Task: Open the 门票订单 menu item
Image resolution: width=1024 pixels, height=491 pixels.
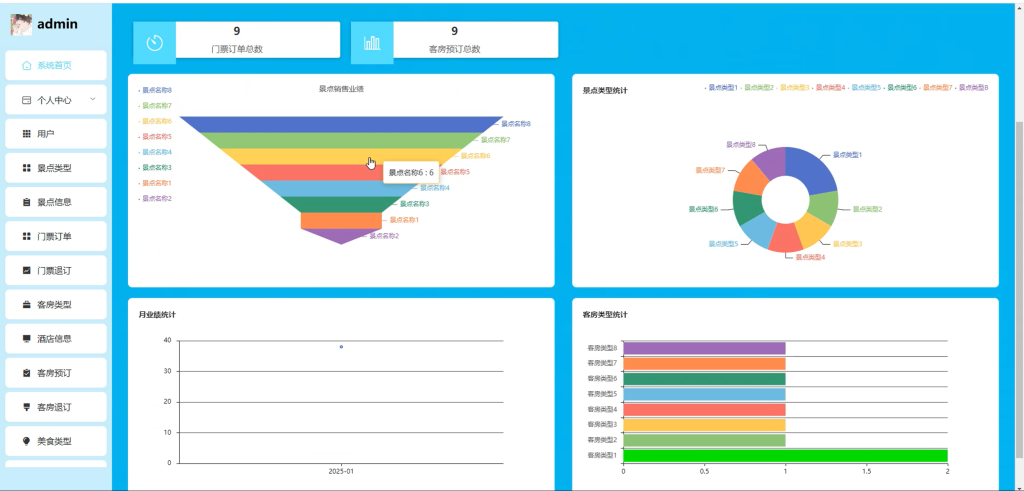Action: [x=56, y=236]
